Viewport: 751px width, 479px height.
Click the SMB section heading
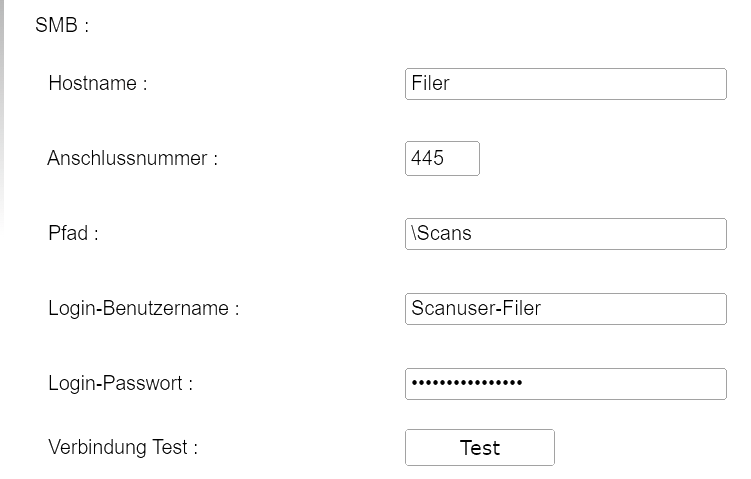pyautogui.click(x=62, y=25)
